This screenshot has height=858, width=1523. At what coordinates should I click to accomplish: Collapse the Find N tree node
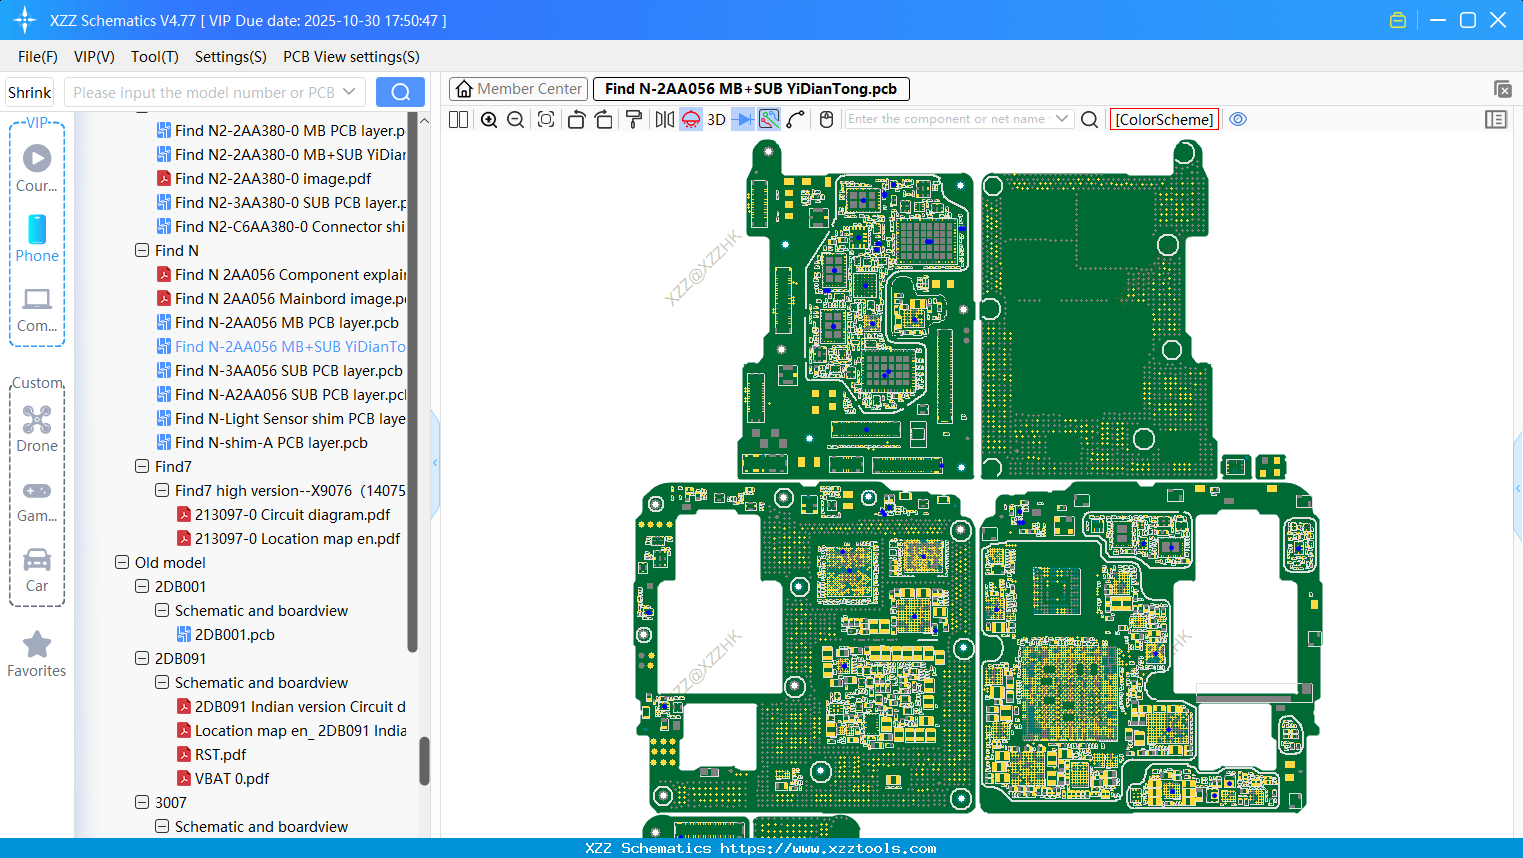point(142,250)
